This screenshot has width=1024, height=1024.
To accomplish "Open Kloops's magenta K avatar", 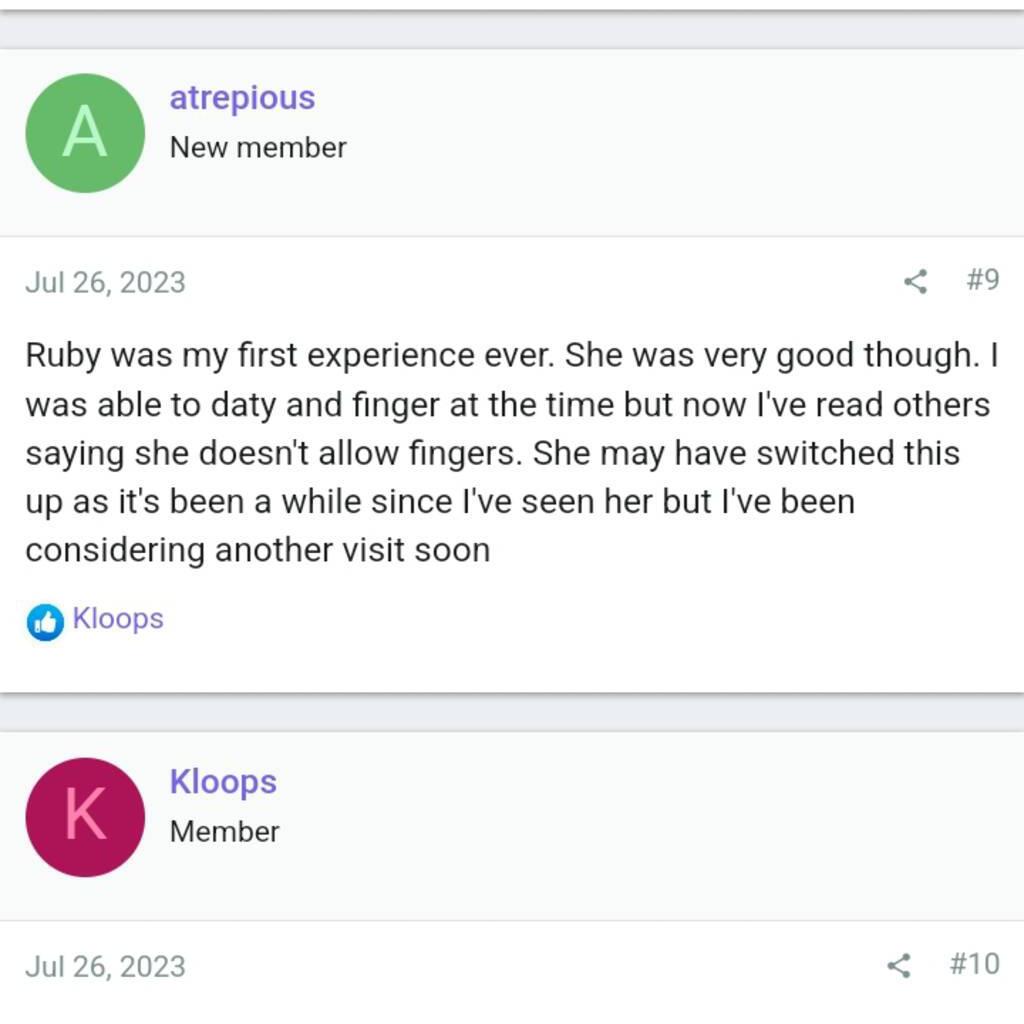I will [85, 817].
